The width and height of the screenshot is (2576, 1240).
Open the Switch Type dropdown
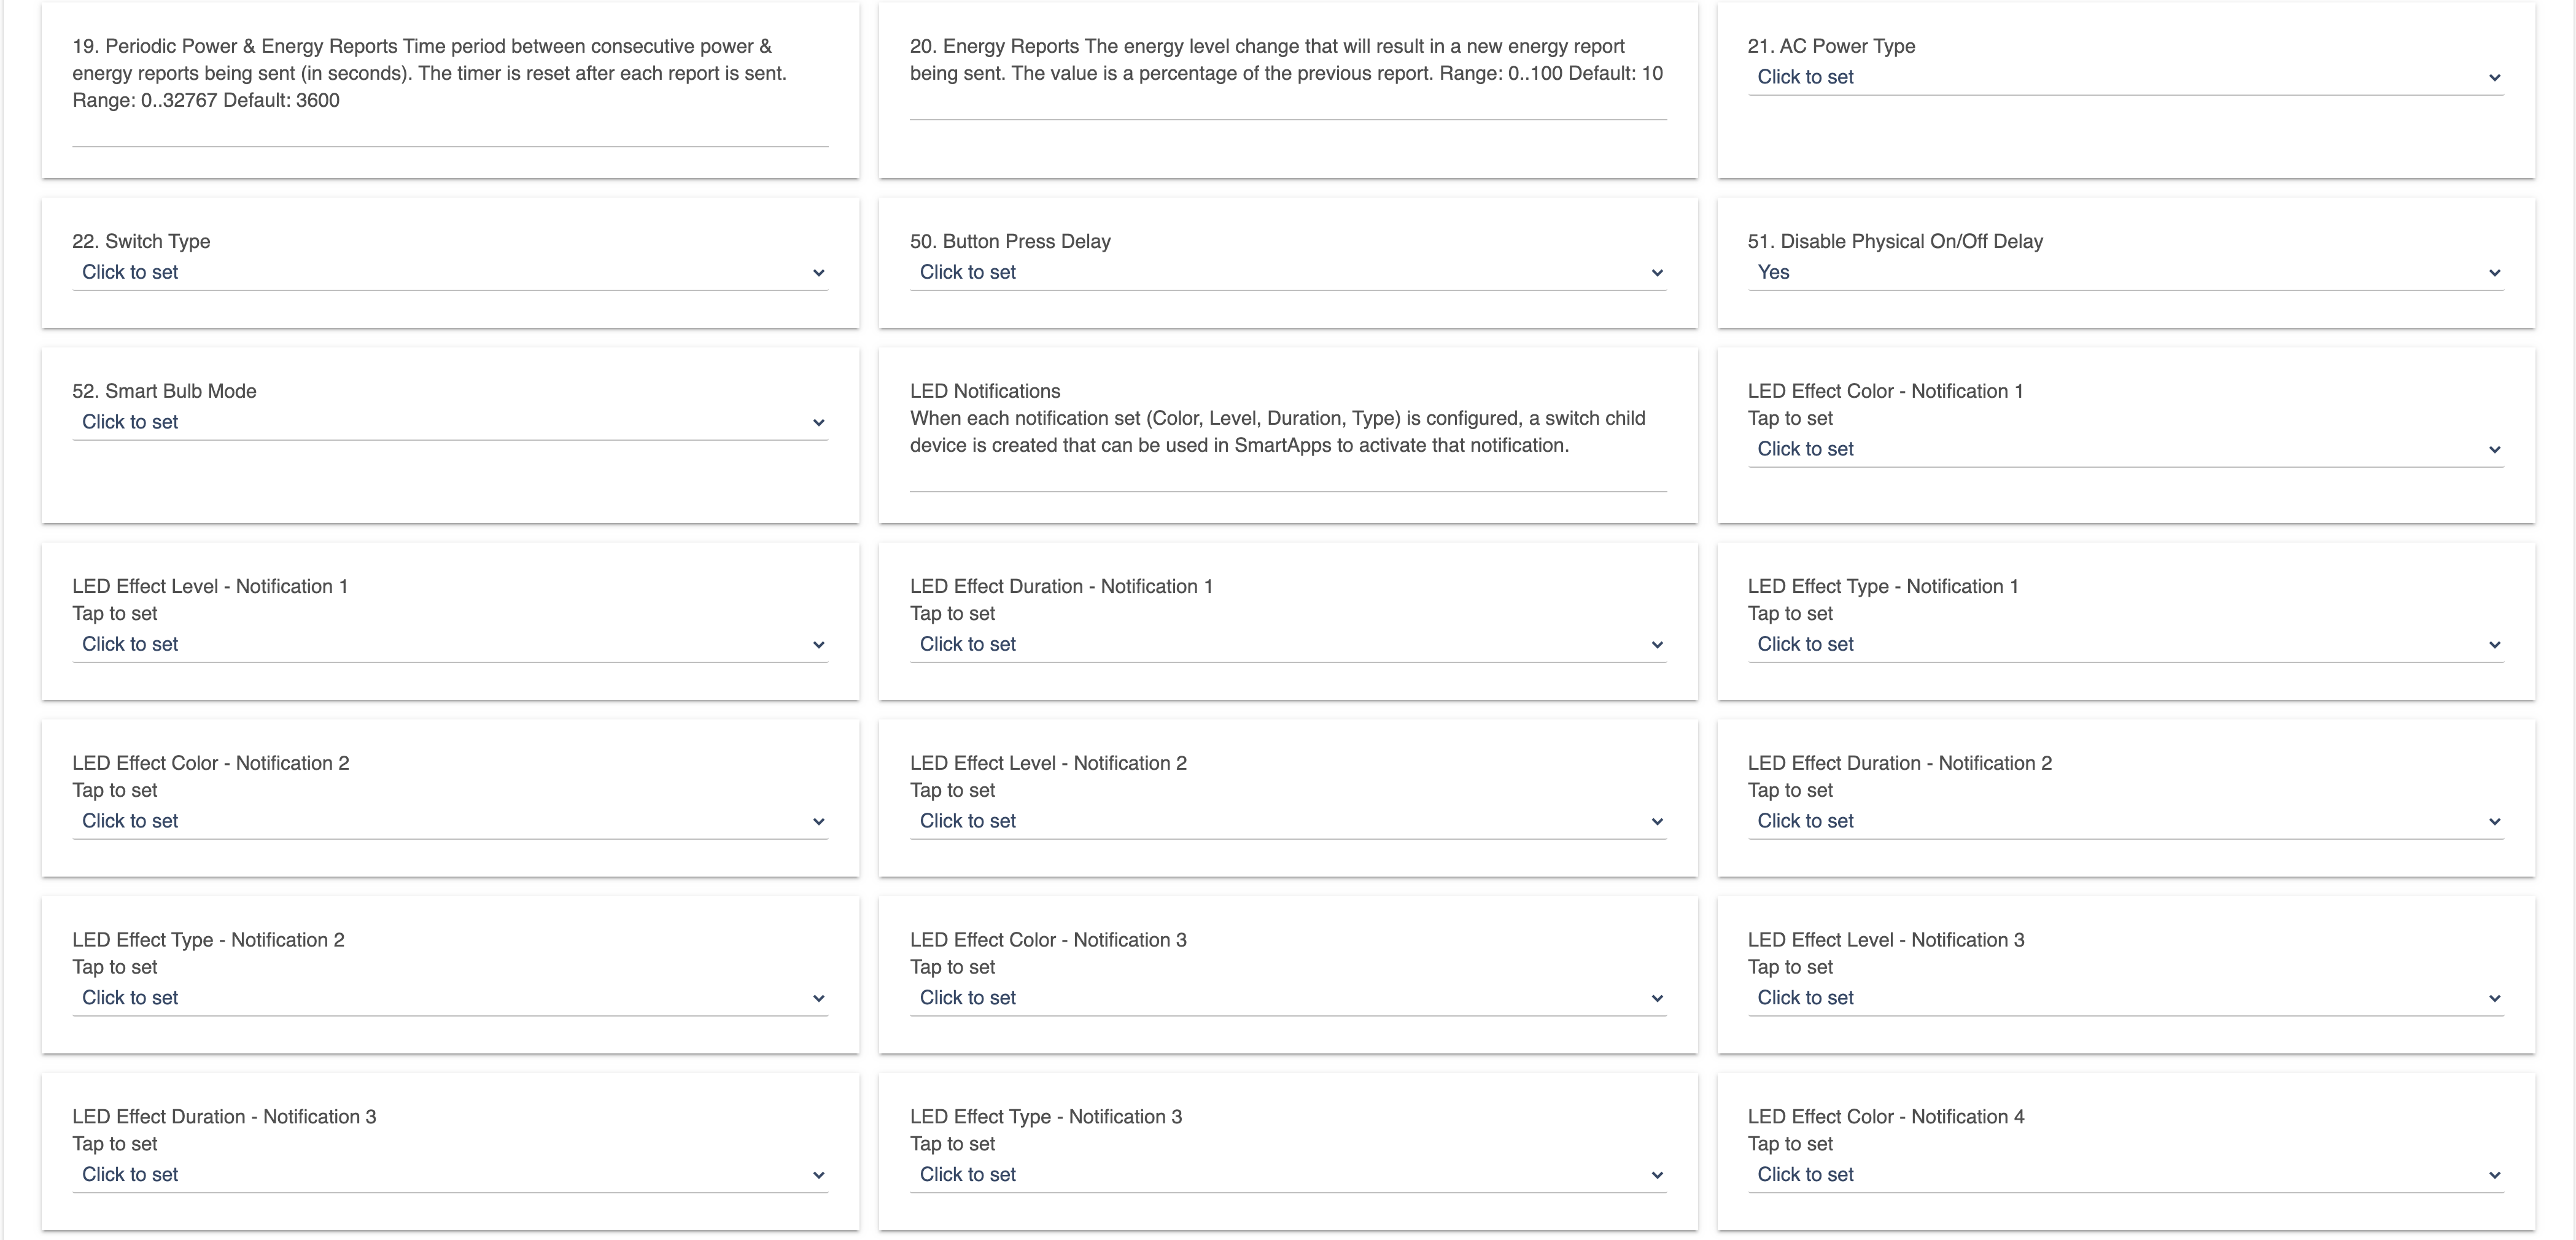click(x=450, y=272)
